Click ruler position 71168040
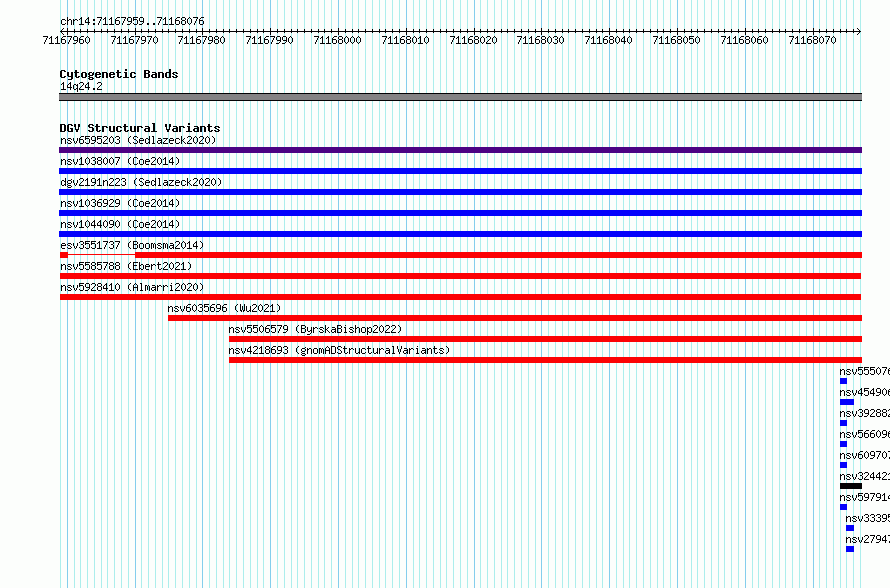The image size is (890, 588). [608, 40]
